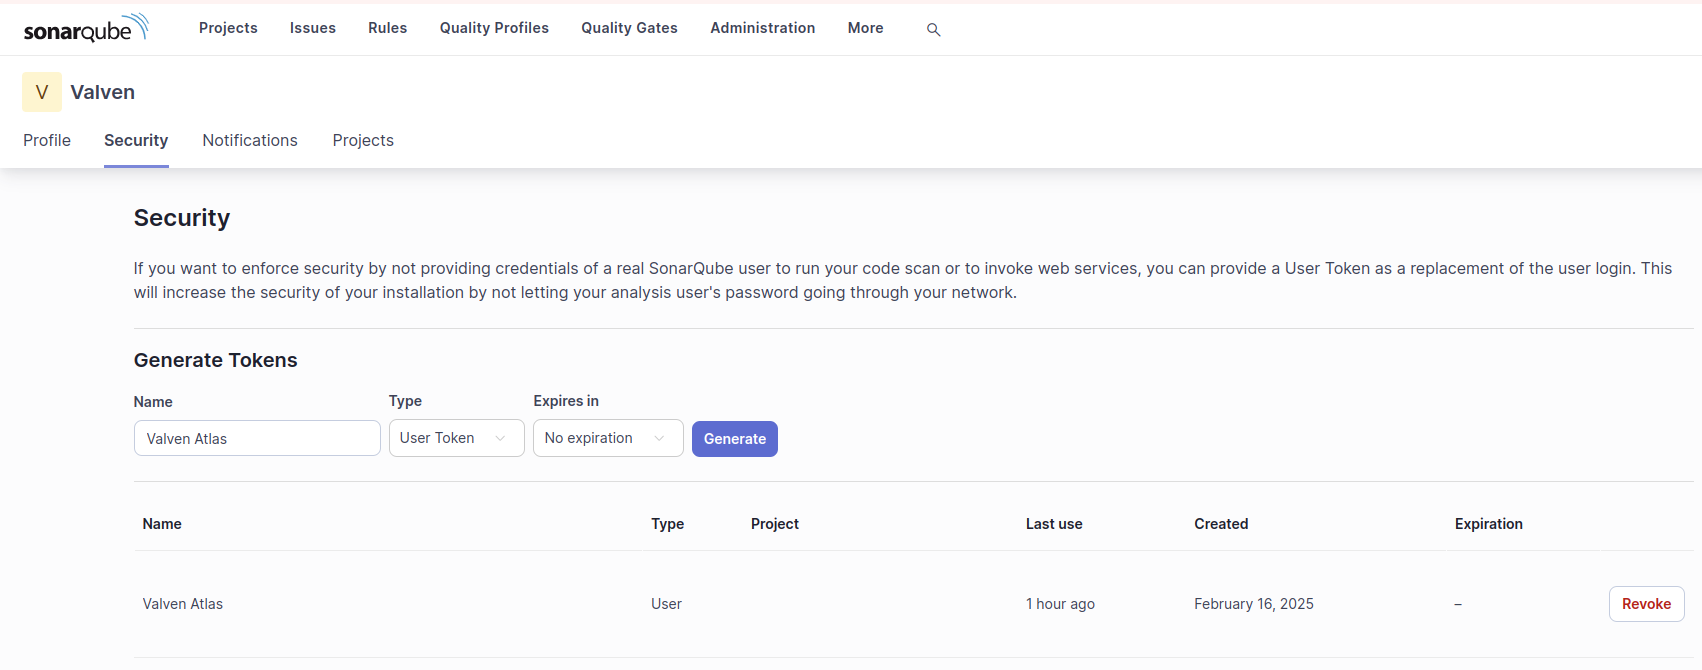This screenshot has height=670, width=1702.
Task: Click the dash in the Expiration cell
Action: point(1458,604)
